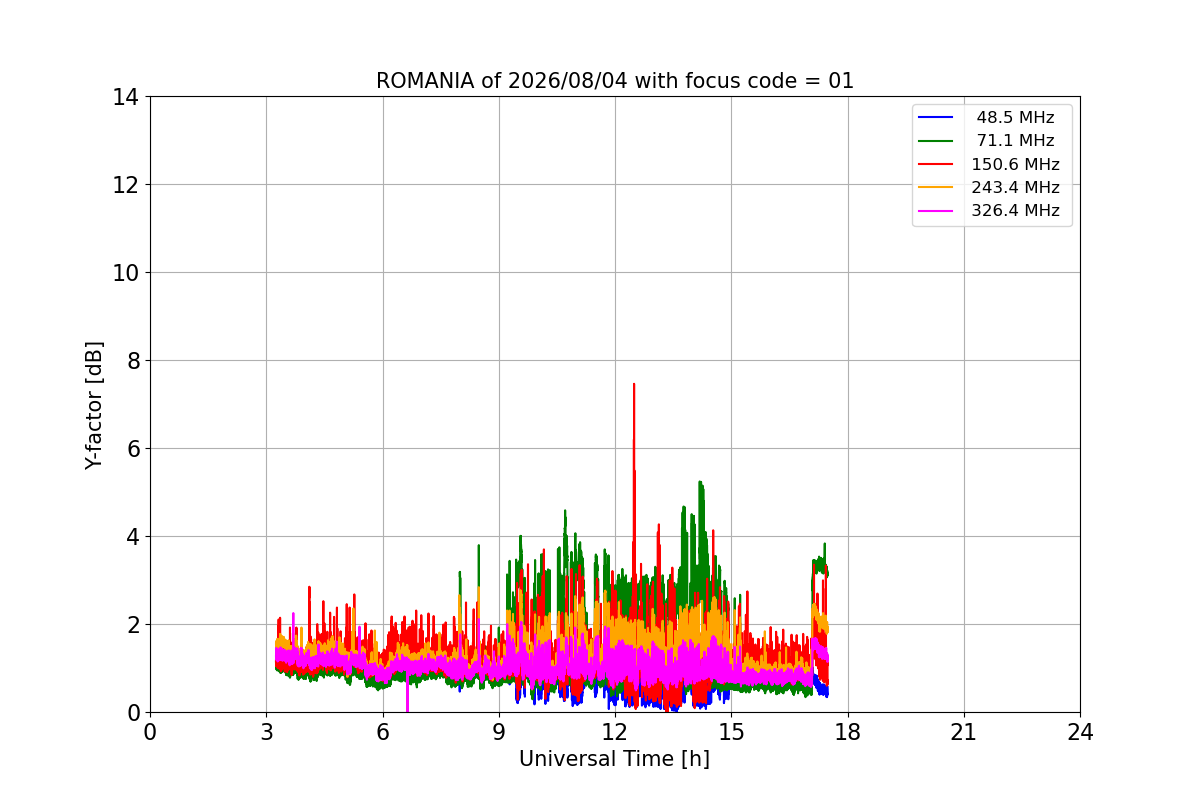The image size is (1200, 800).
Task: Click the green peak near 14h
Action: tap(700, 483)
